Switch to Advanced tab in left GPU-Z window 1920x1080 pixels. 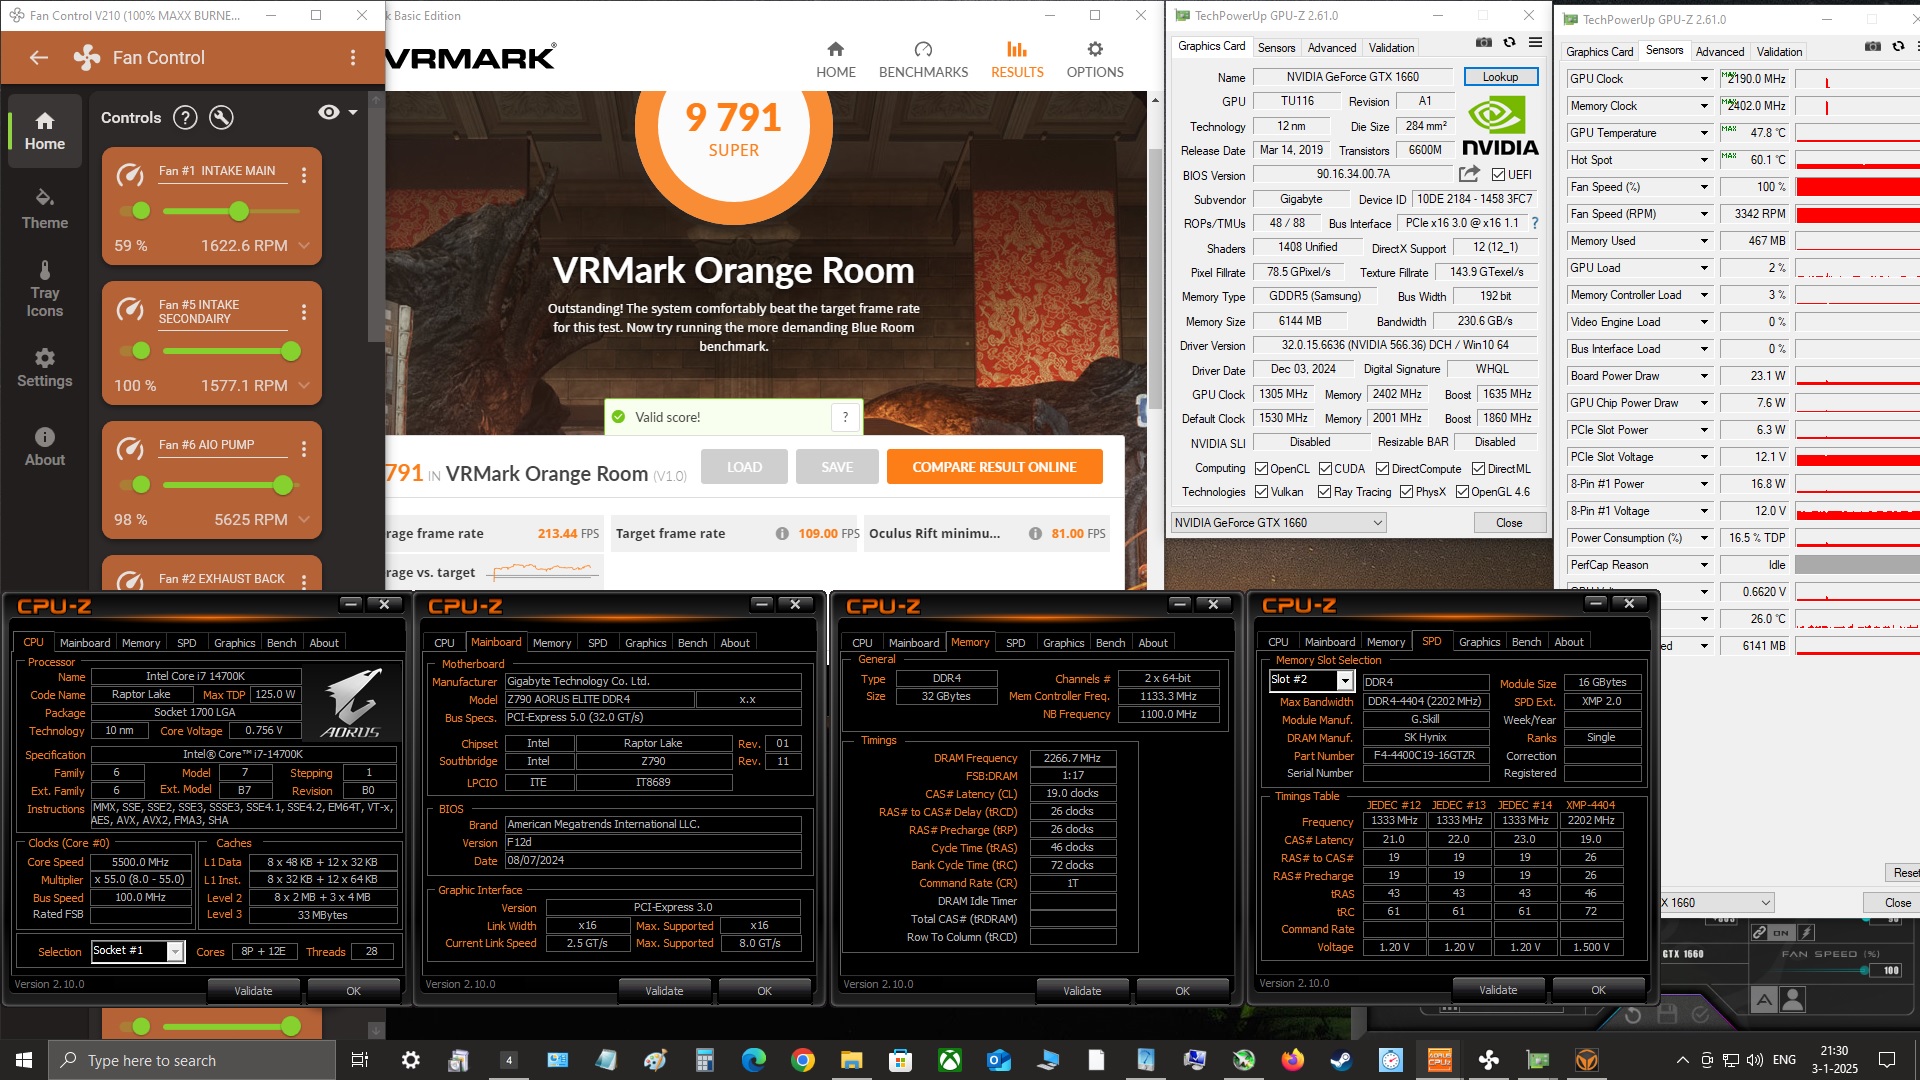pyautogui.click(x=1332, y=48)
